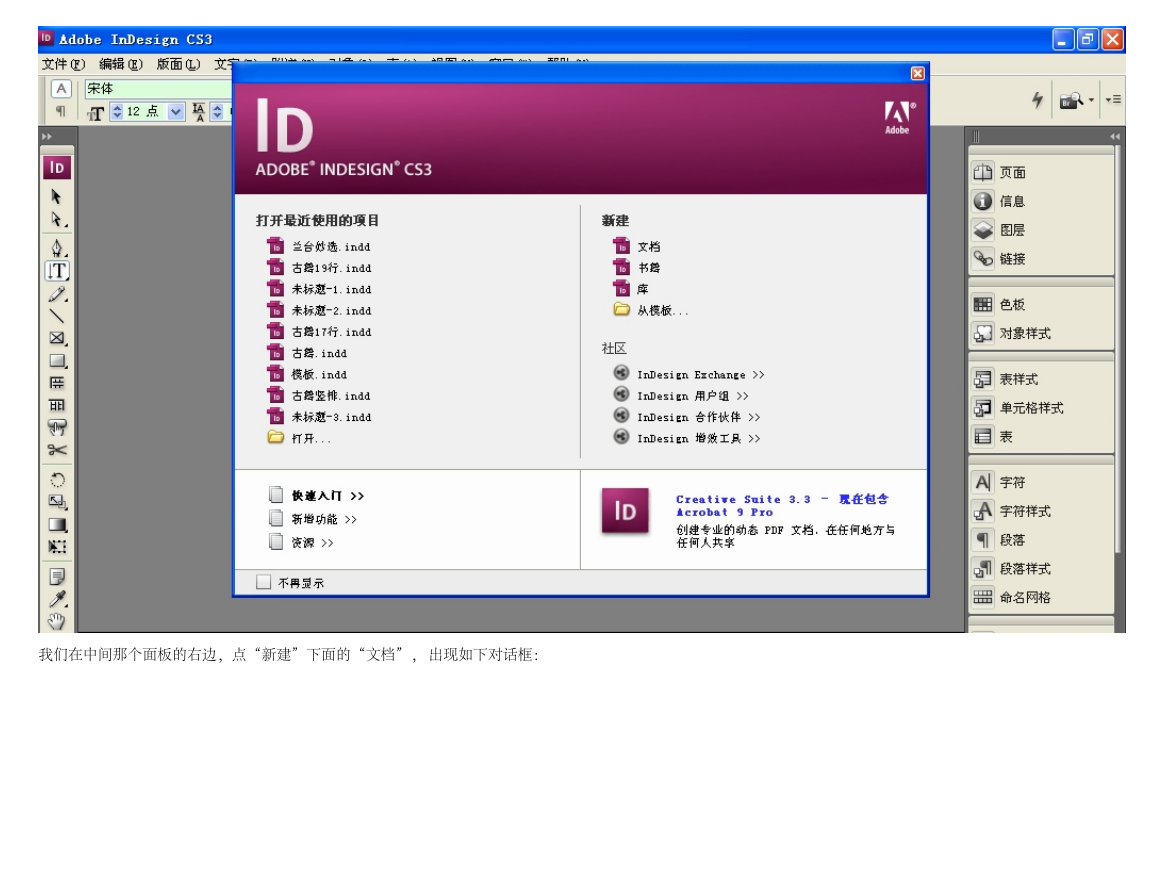Select the Hand tool
The height and width of the screenshot is (893, 1155).
tap(57, 621)
